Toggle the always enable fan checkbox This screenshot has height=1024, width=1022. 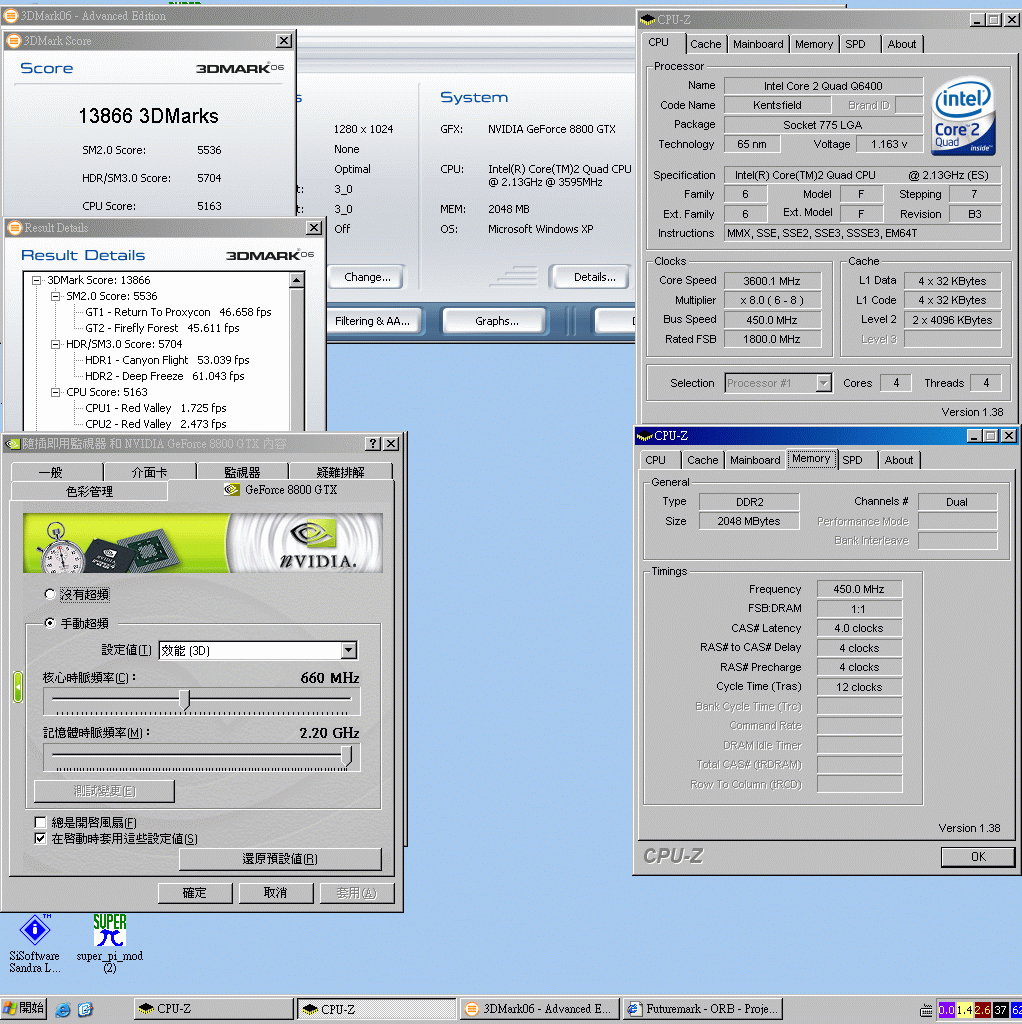click(x=40, y=822)
